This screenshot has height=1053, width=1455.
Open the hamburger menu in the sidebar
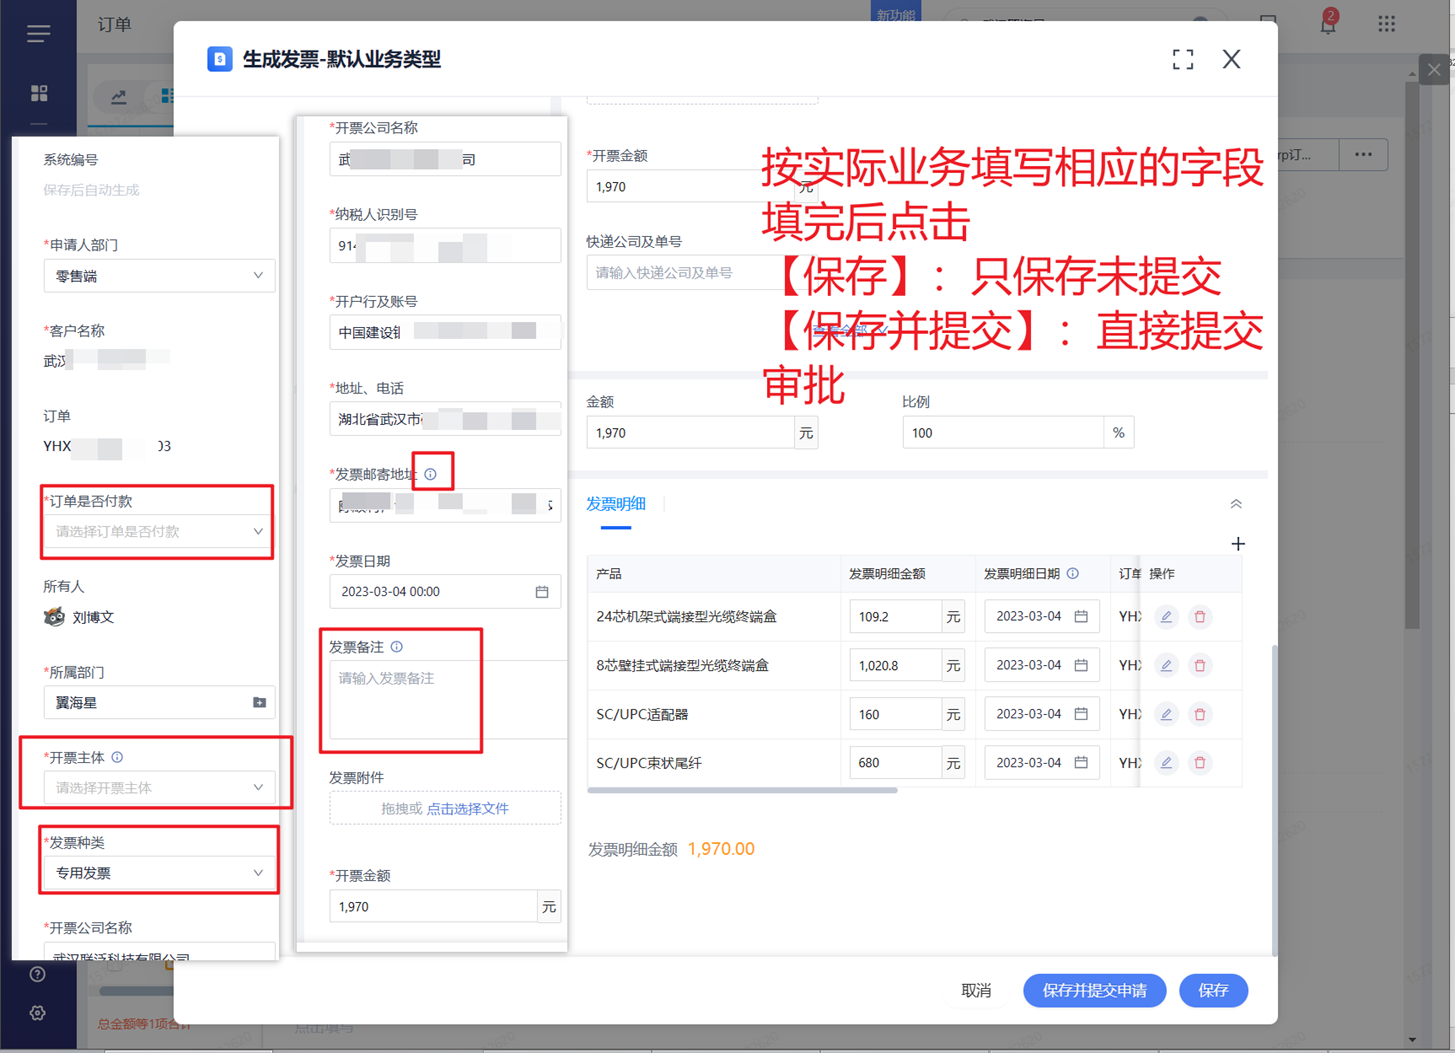38,34
